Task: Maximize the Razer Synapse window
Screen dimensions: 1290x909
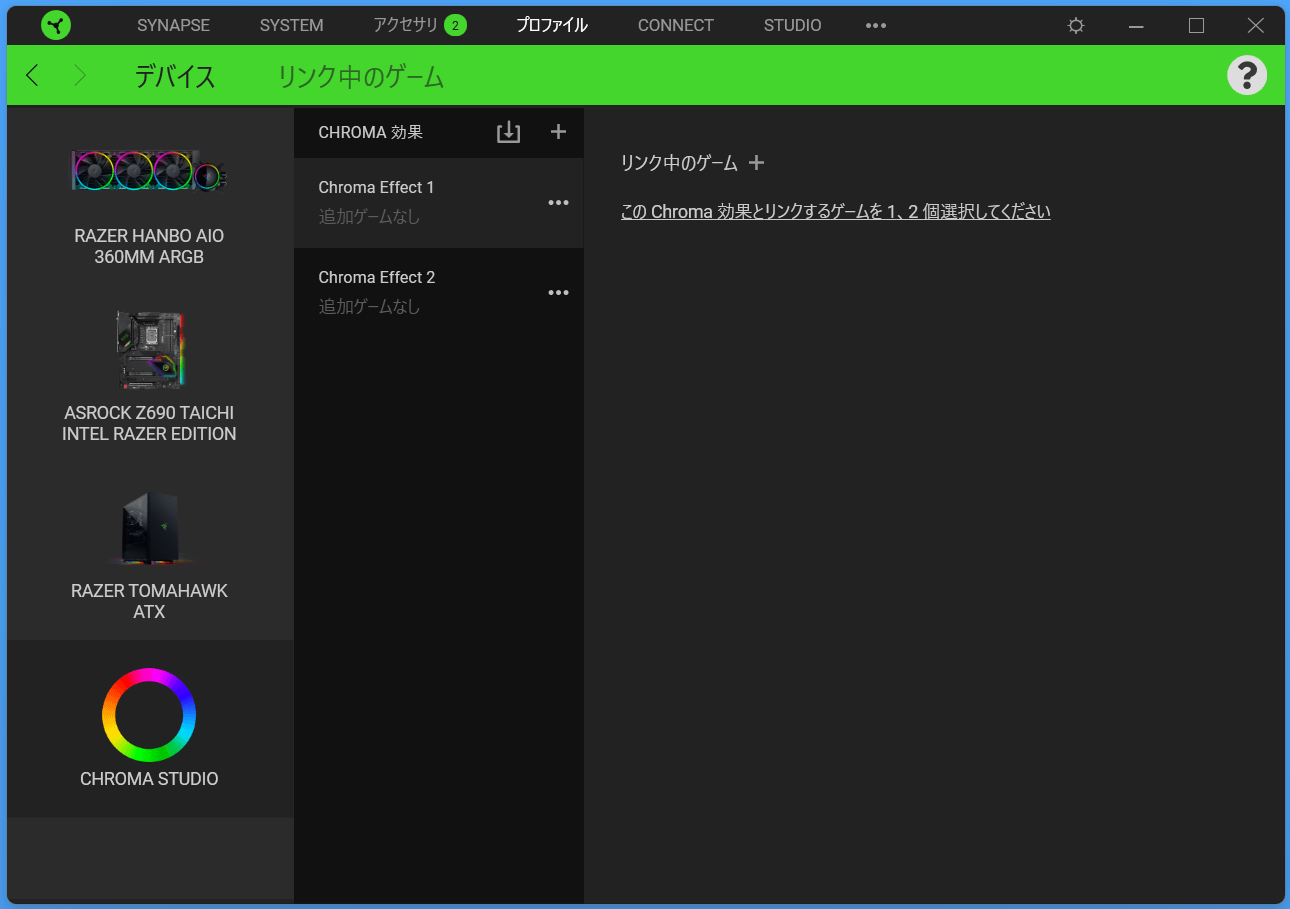Action: [x=1196, y=26]
